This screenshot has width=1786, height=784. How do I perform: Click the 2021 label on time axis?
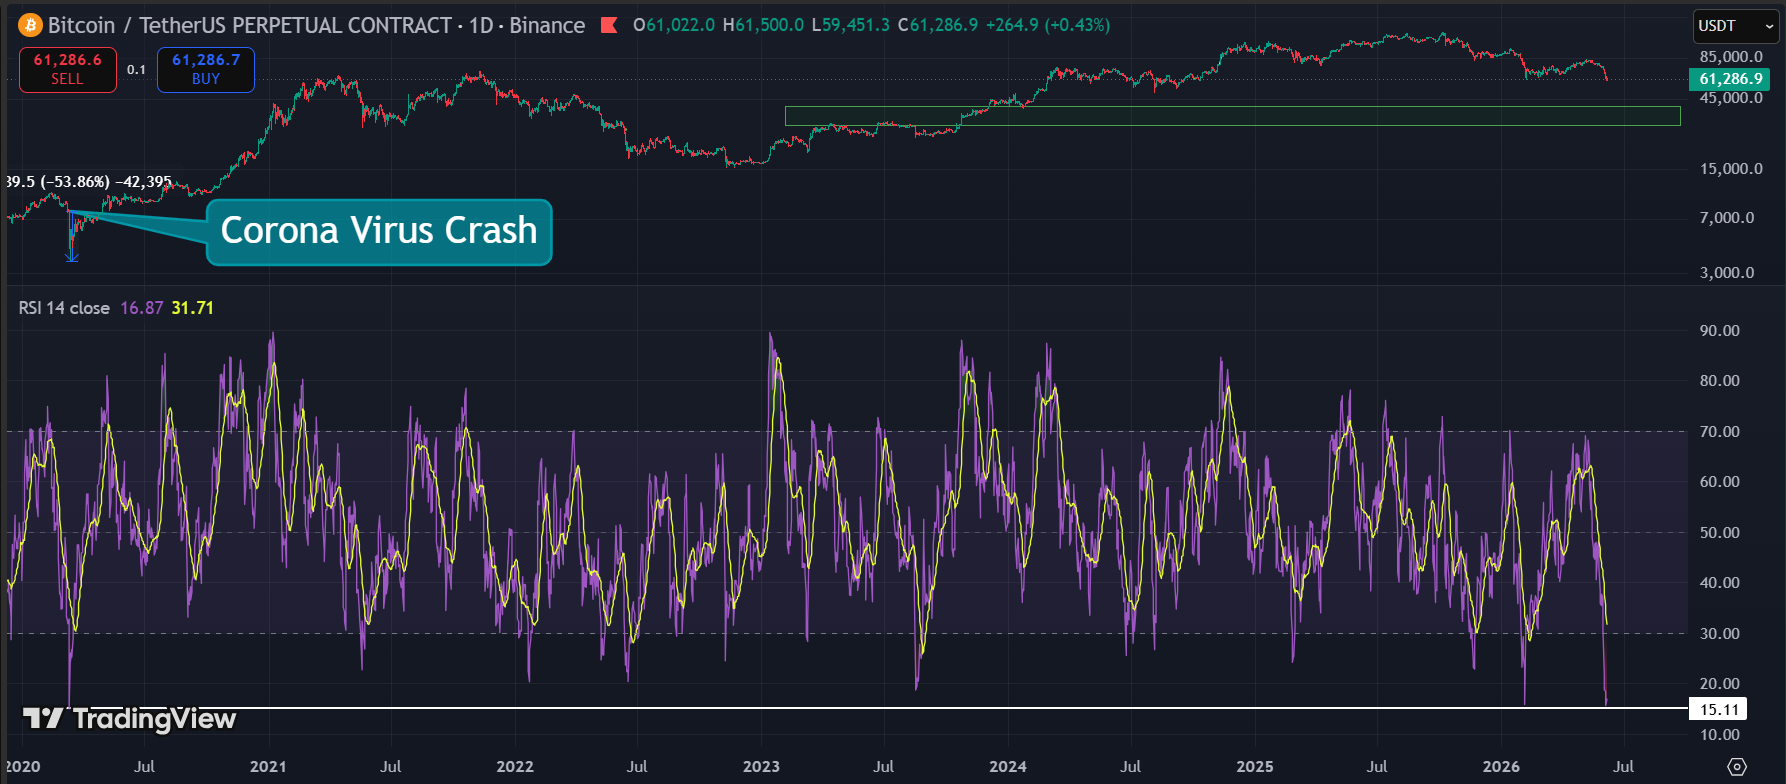coord(268,766)
